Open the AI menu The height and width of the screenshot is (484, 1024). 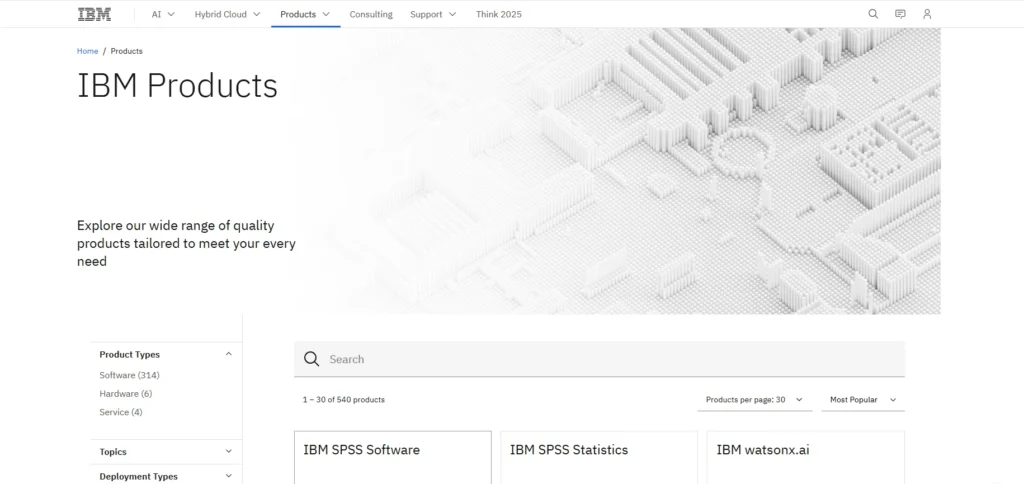163,14
